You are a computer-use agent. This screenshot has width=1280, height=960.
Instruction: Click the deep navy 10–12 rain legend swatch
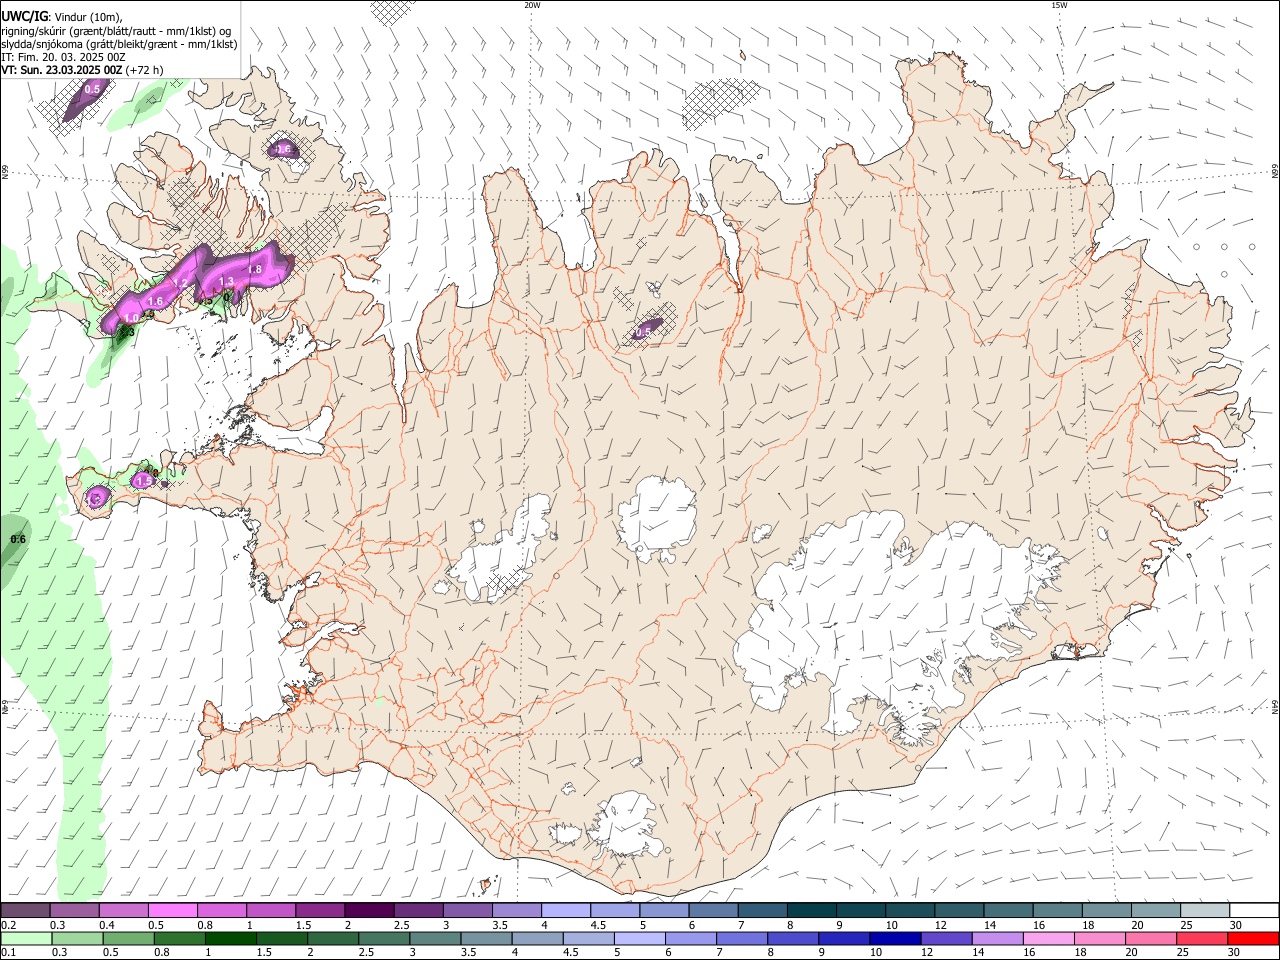point(895,938)
